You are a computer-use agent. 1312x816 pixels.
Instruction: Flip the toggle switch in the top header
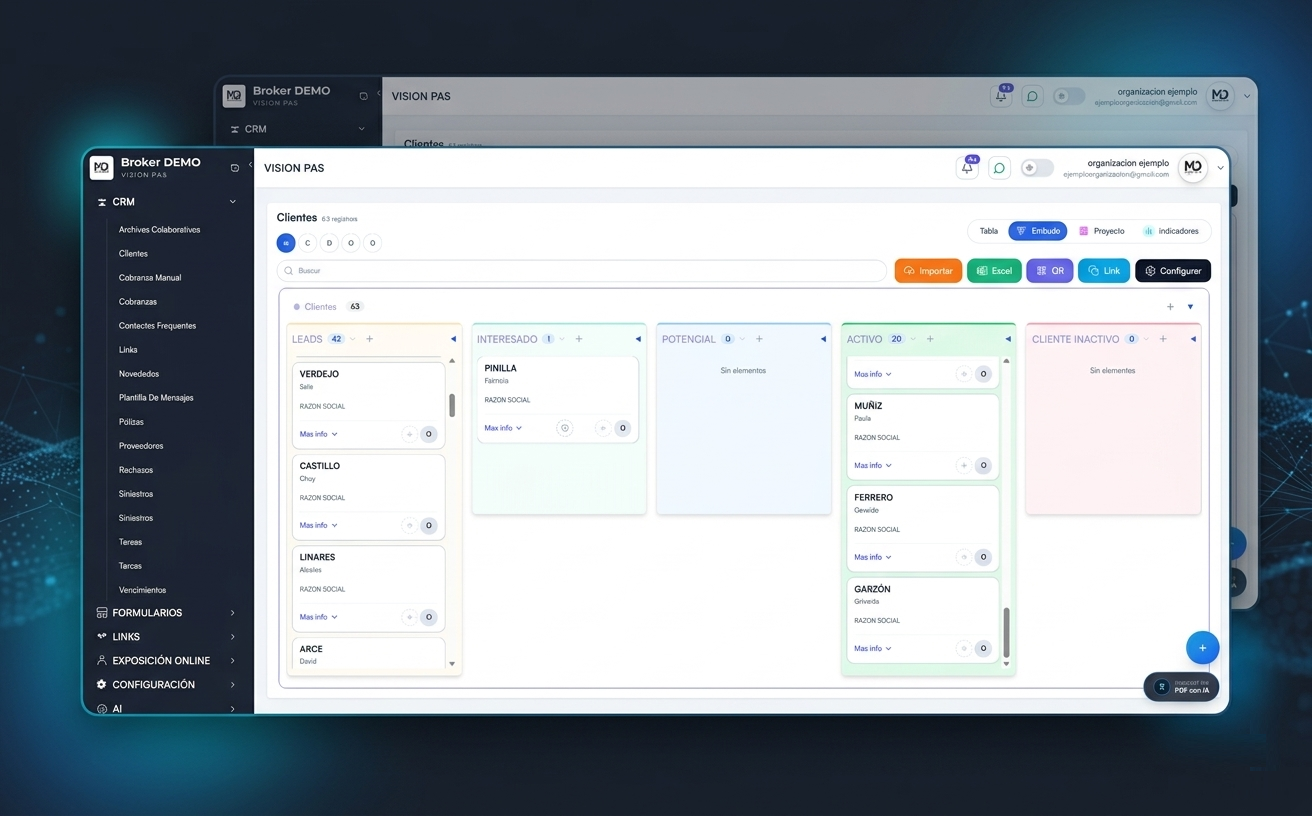pyautogui.click(x=1037, y=168)
